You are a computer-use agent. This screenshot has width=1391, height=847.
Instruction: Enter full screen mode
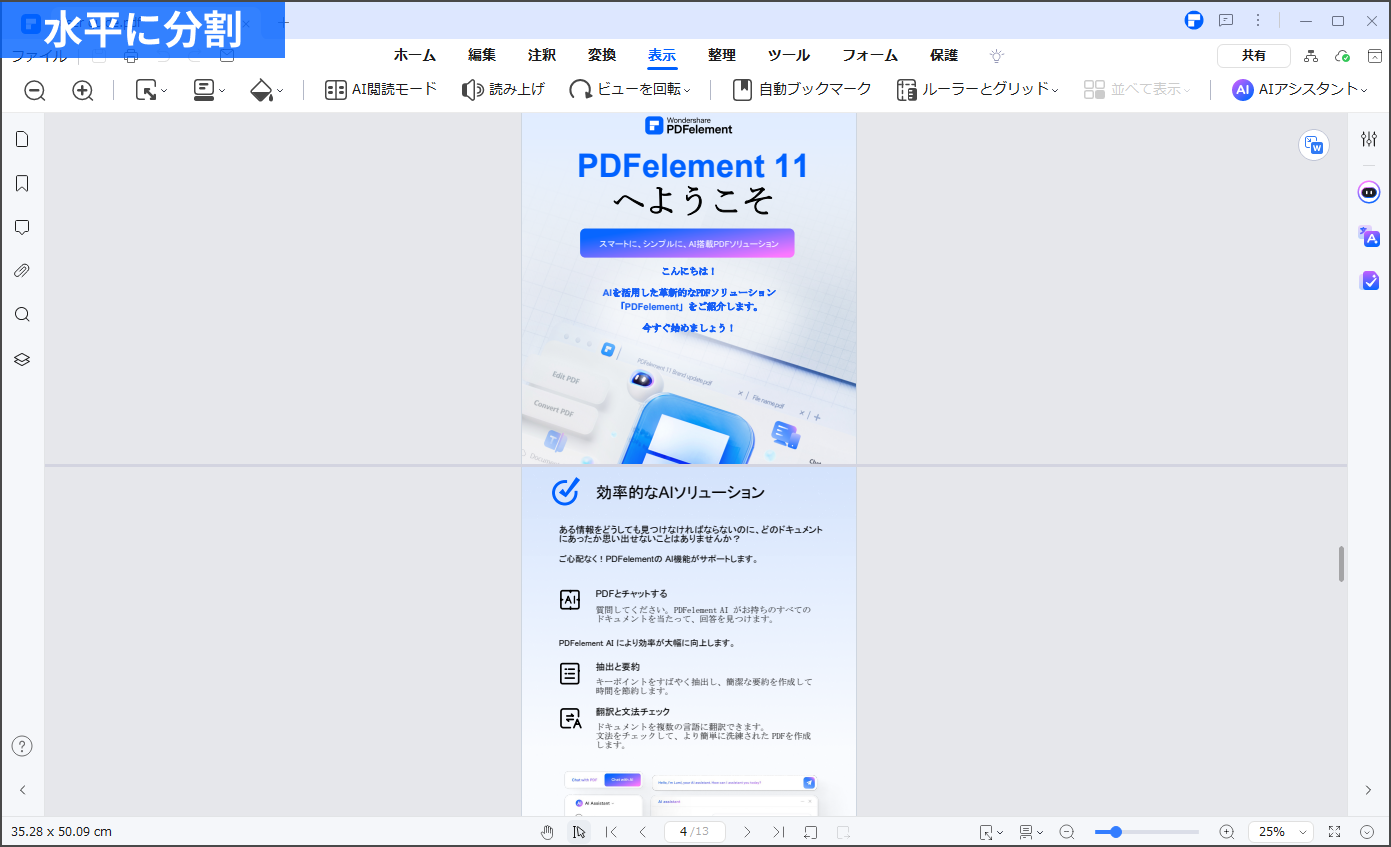[1334, 832]
